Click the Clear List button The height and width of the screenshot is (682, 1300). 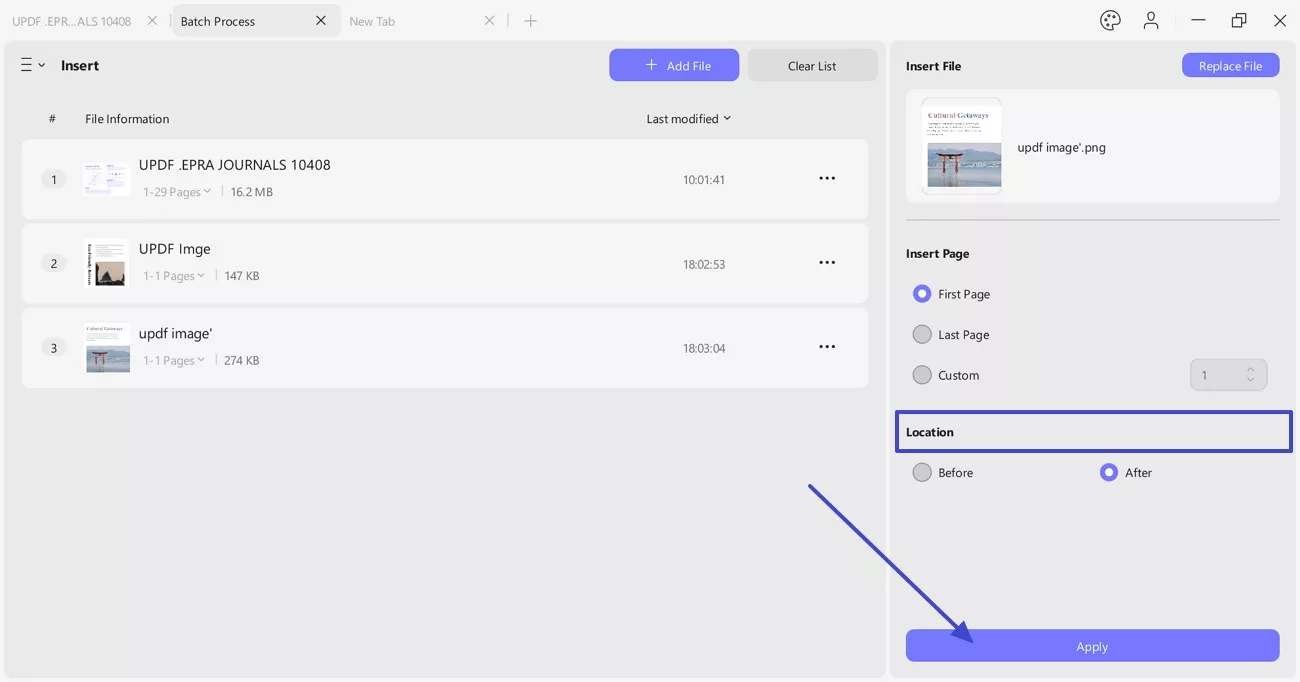812,65
